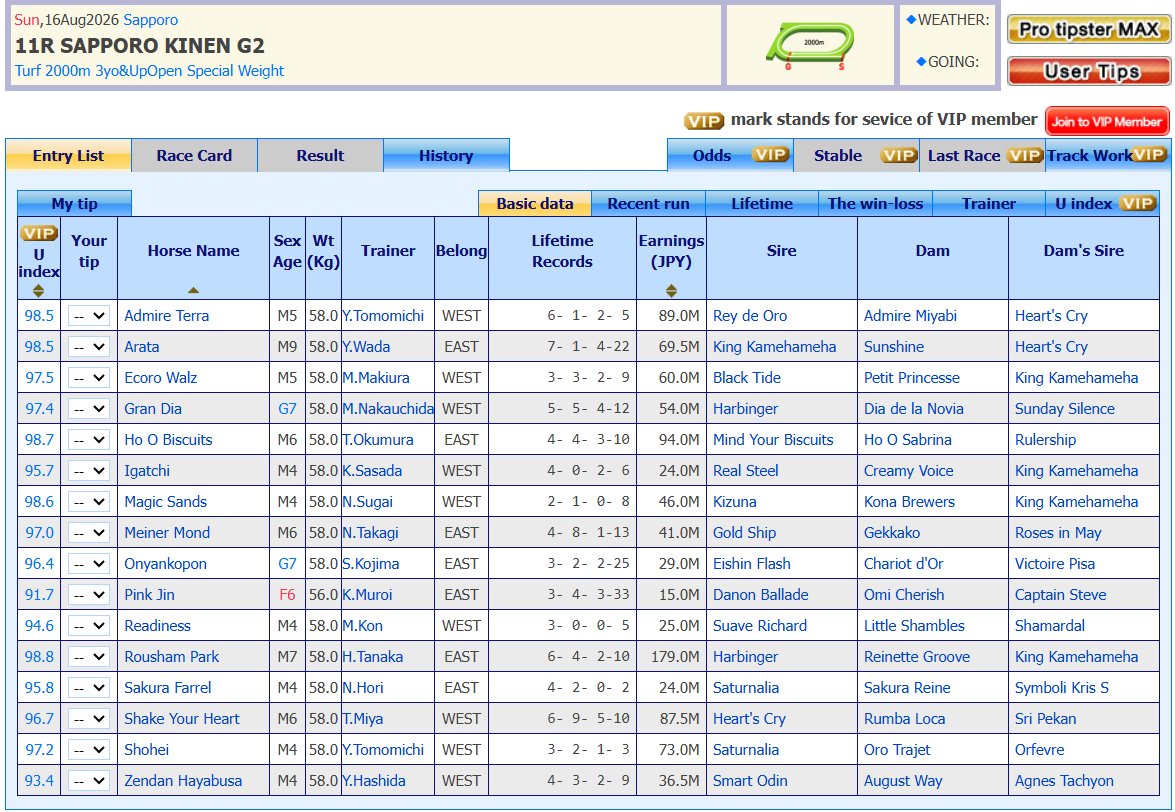Viewport: 1175px width, 812px height.
Task: Click the VIP mark beside the service note
Action: pyautogui.click(x=704, y=121)
